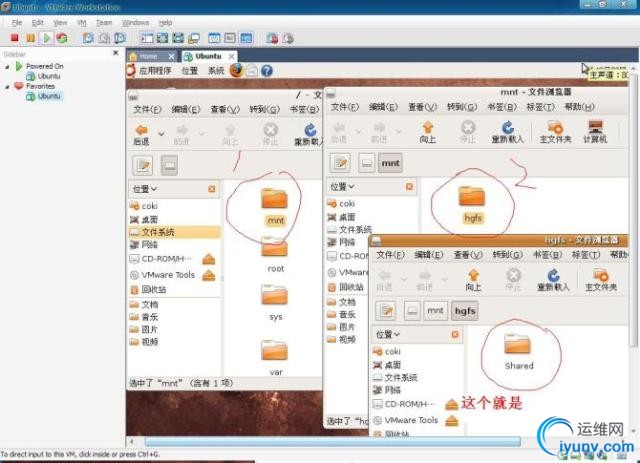Image resolution: width=640 pixels, height=463 pixels.
Task: Click Reload icon in root file browser
Action: 309,134
